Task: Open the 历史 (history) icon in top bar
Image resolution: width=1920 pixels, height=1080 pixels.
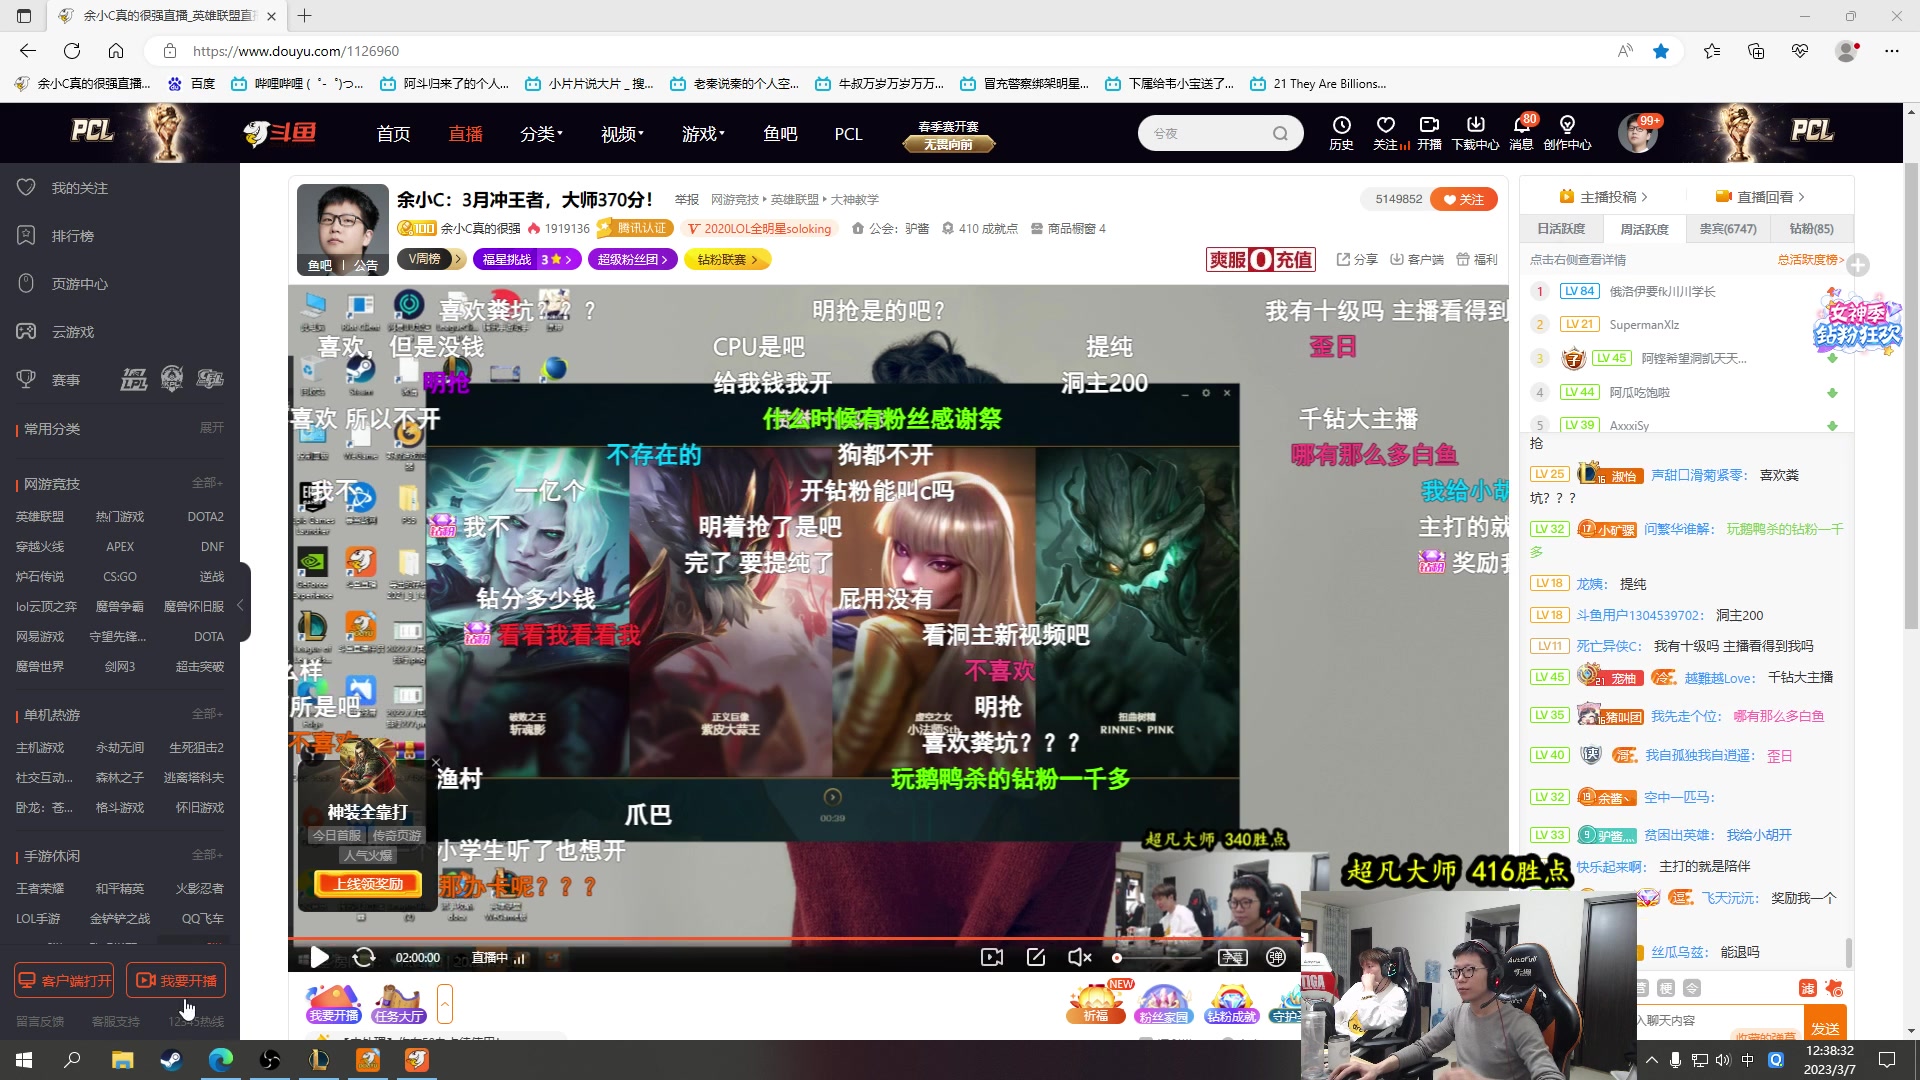Action: (x=1340, y=133)
